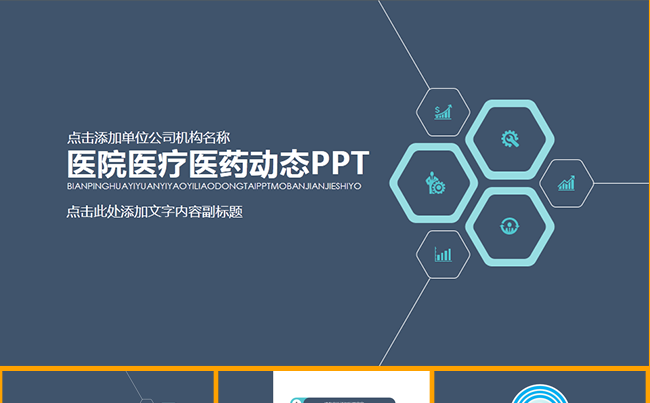Open the middle white slide thumbnail

[x=324, y=387]
